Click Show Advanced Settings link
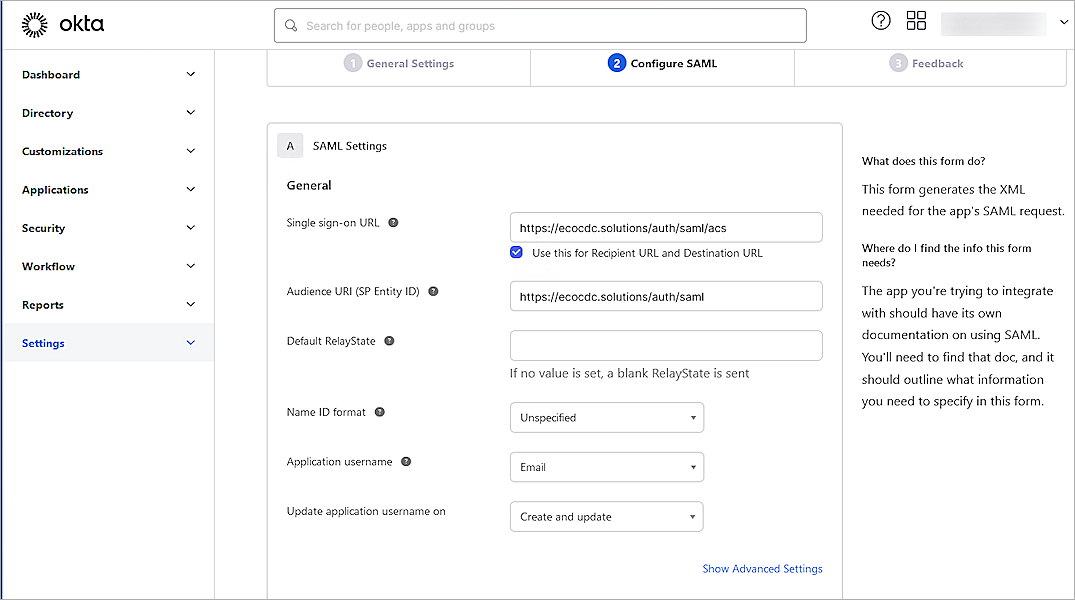The height and width of the screenshot is (600, 1075). [x=762, y=568]
